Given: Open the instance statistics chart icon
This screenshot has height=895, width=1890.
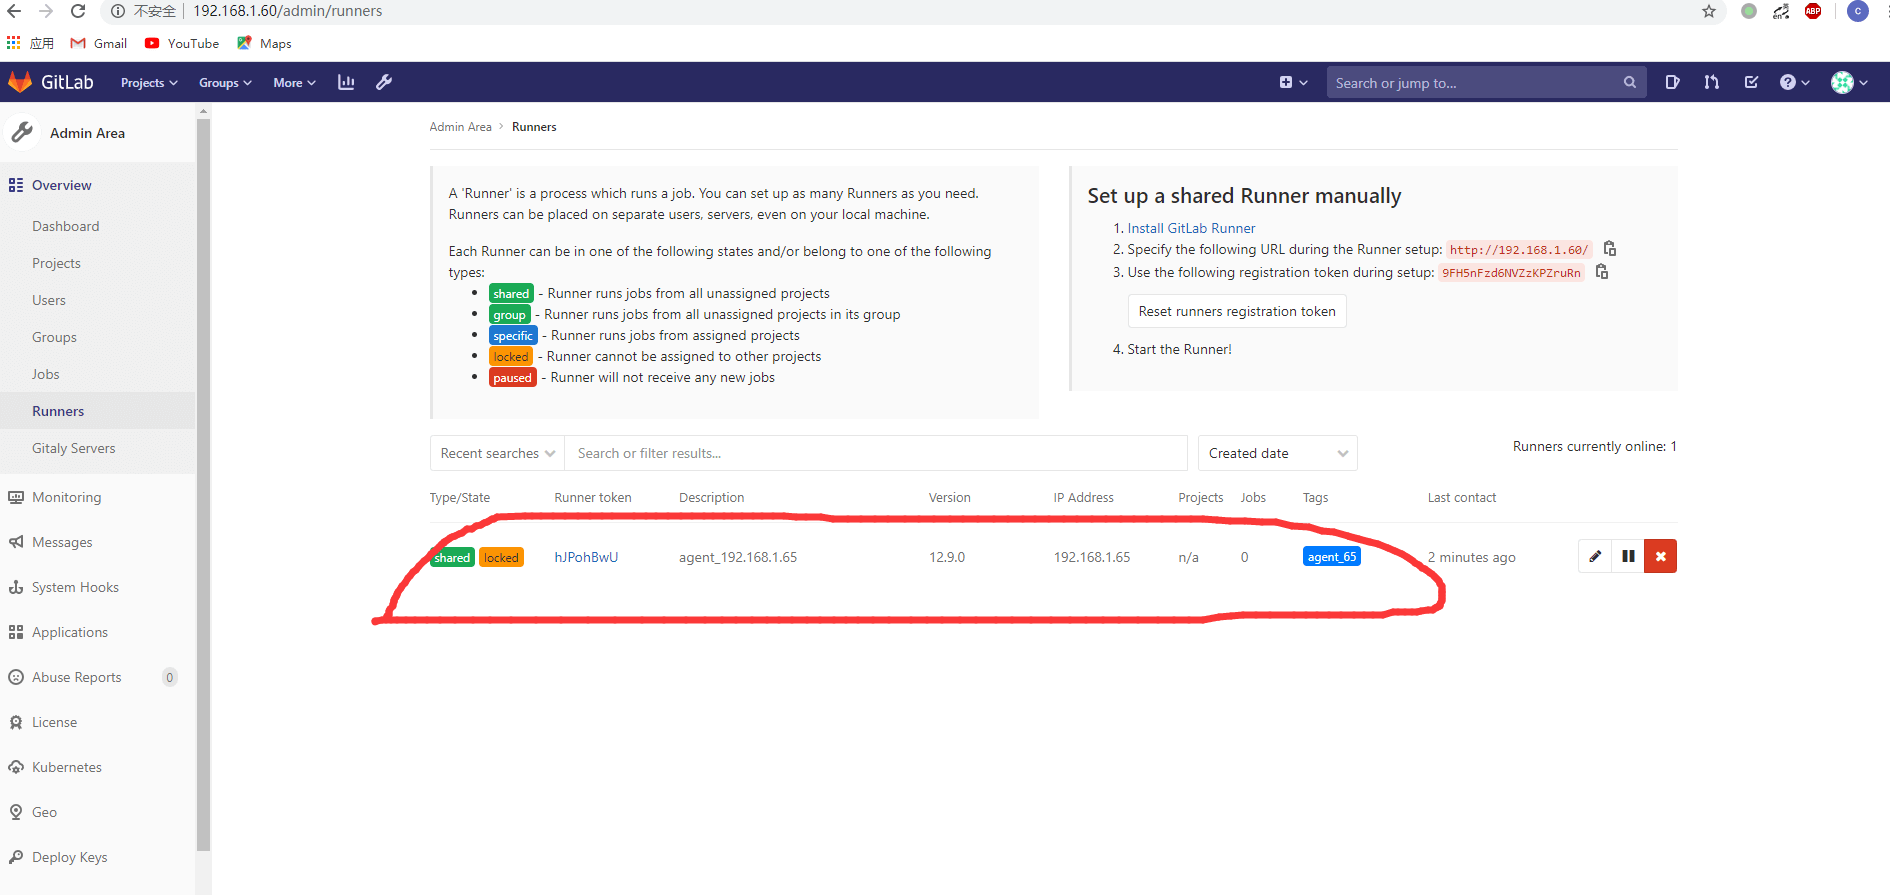Looking at the screenshot, I should pos(346,82).
